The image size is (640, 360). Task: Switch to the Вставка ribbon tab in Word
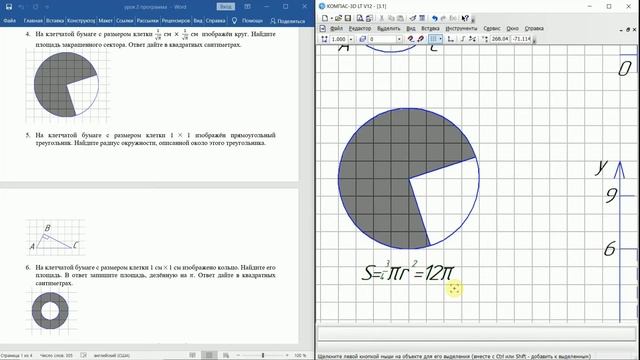click(55, 20)
